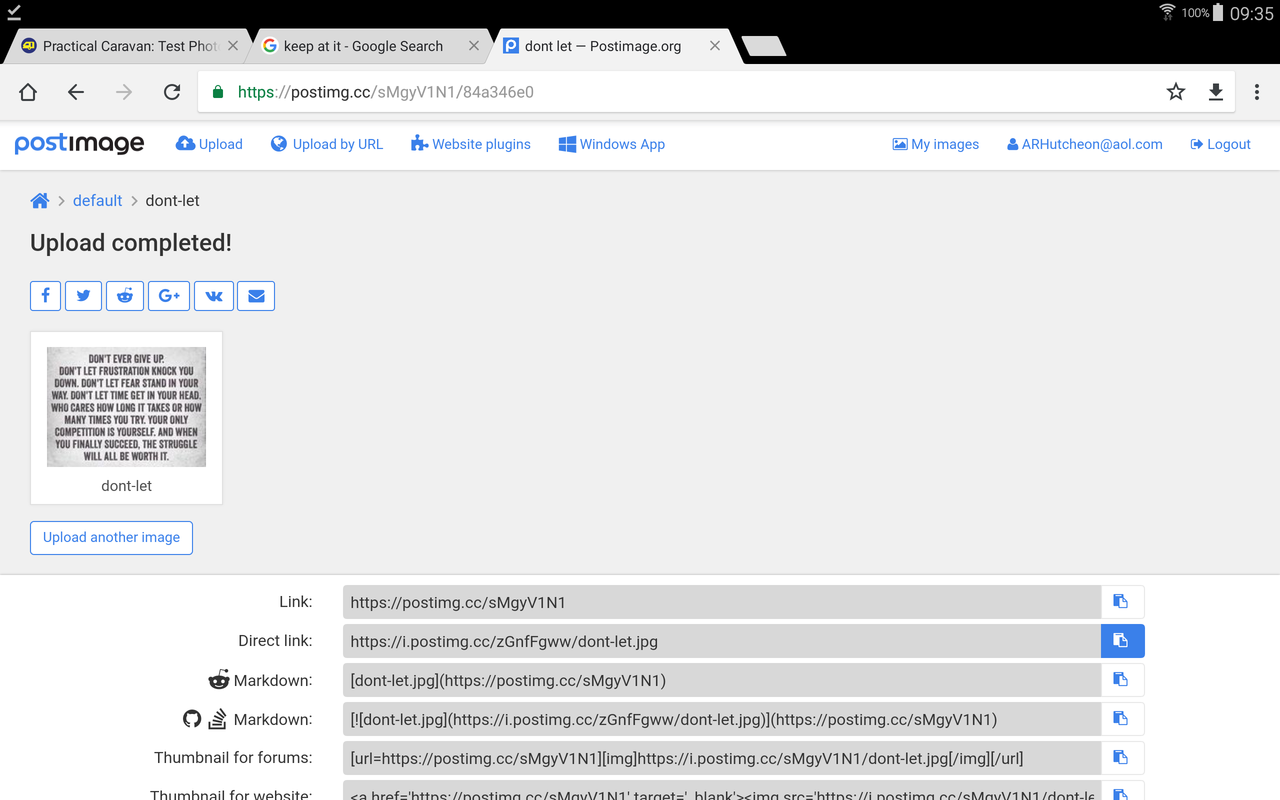The height and width of the screenshot is (800, 1280).
Task: Open ARHutcheon@aol.com account link
Action: (x=1085, y=144)
